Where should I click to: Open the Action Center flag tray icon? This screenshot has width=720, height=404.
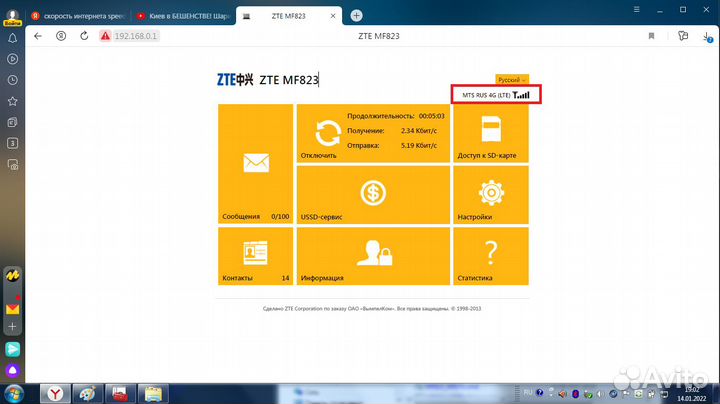tap(626, 394)
